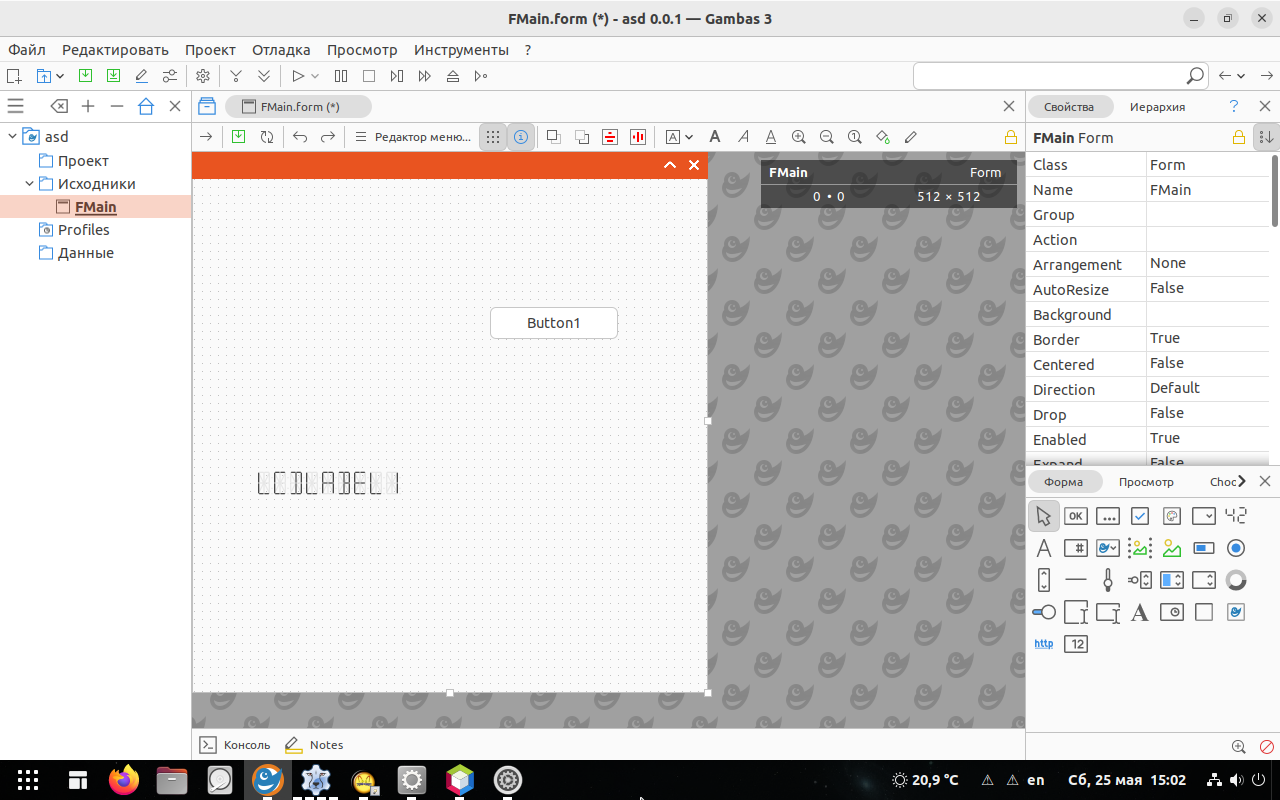Select the ProgressBar control in toolbox
The image size is (1280, 800).
(x=1204, y=548)
